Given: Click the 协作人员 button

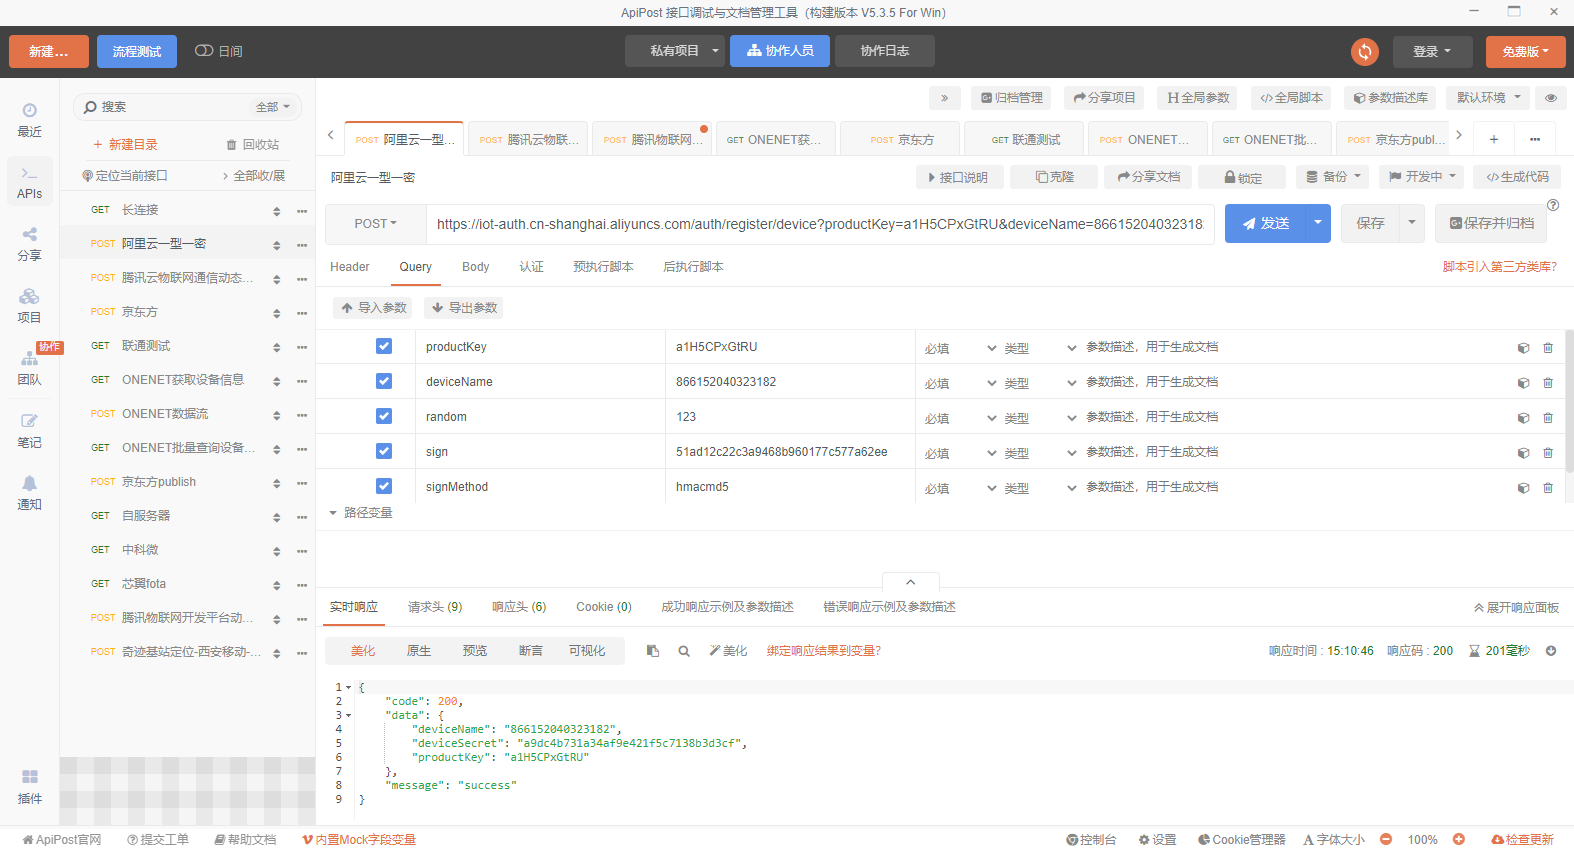Looking at the screenshot, I should pyautogui.click(x=780, y=51).
